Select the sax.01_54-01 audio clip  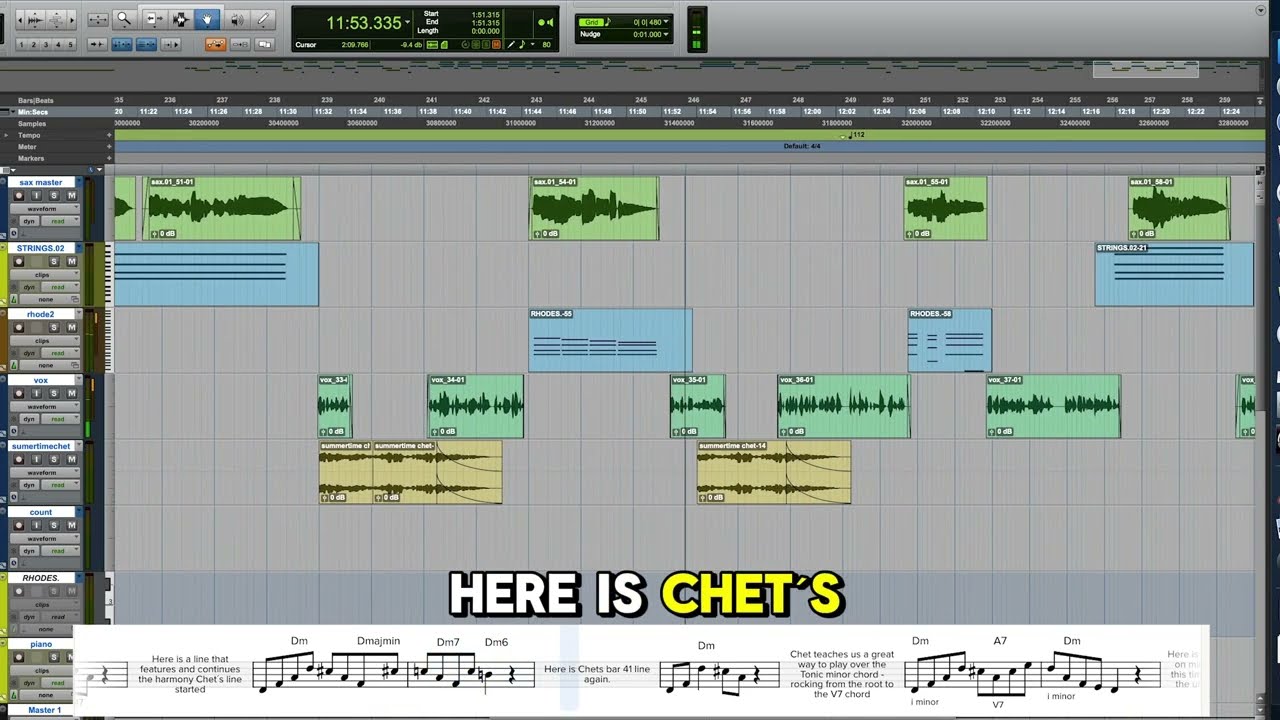tap(594, 209)
